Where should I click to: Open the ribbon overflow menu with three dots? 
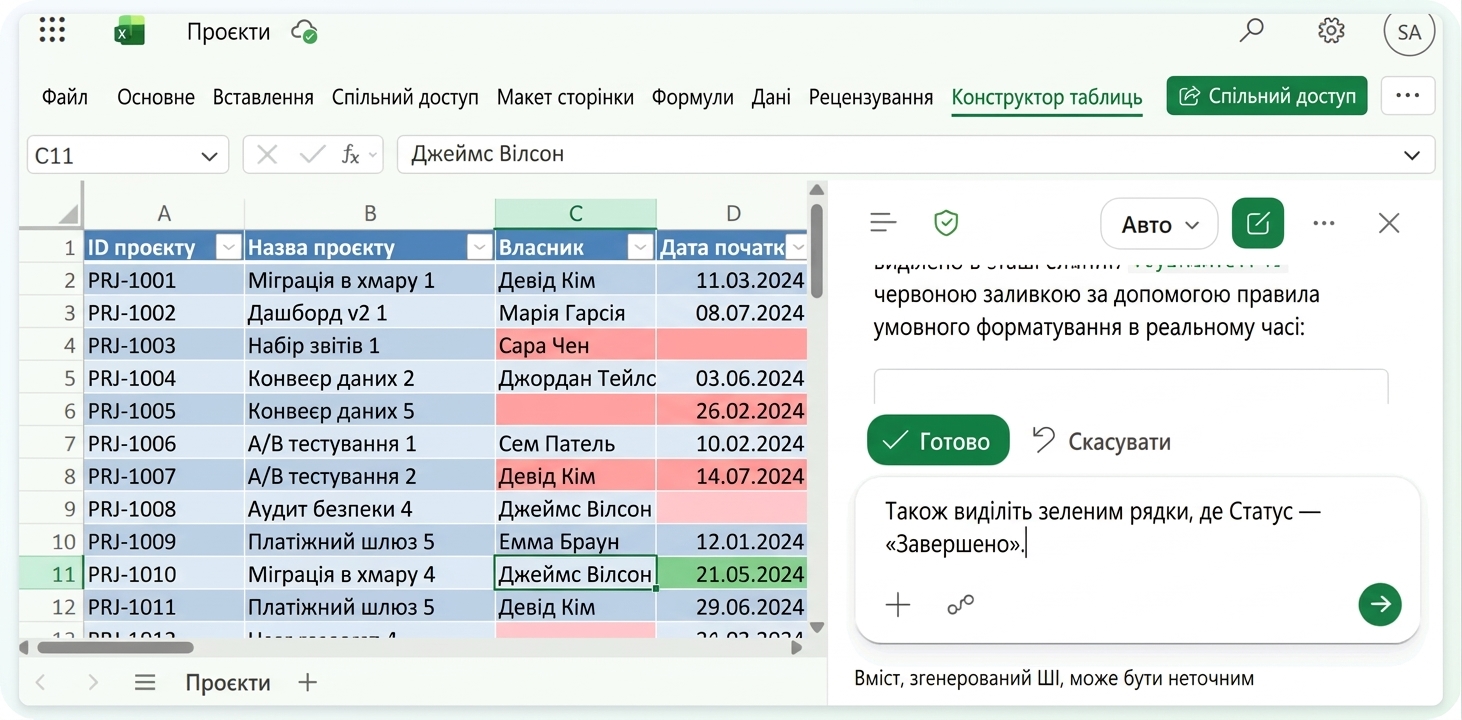(x=1408, y=96)
